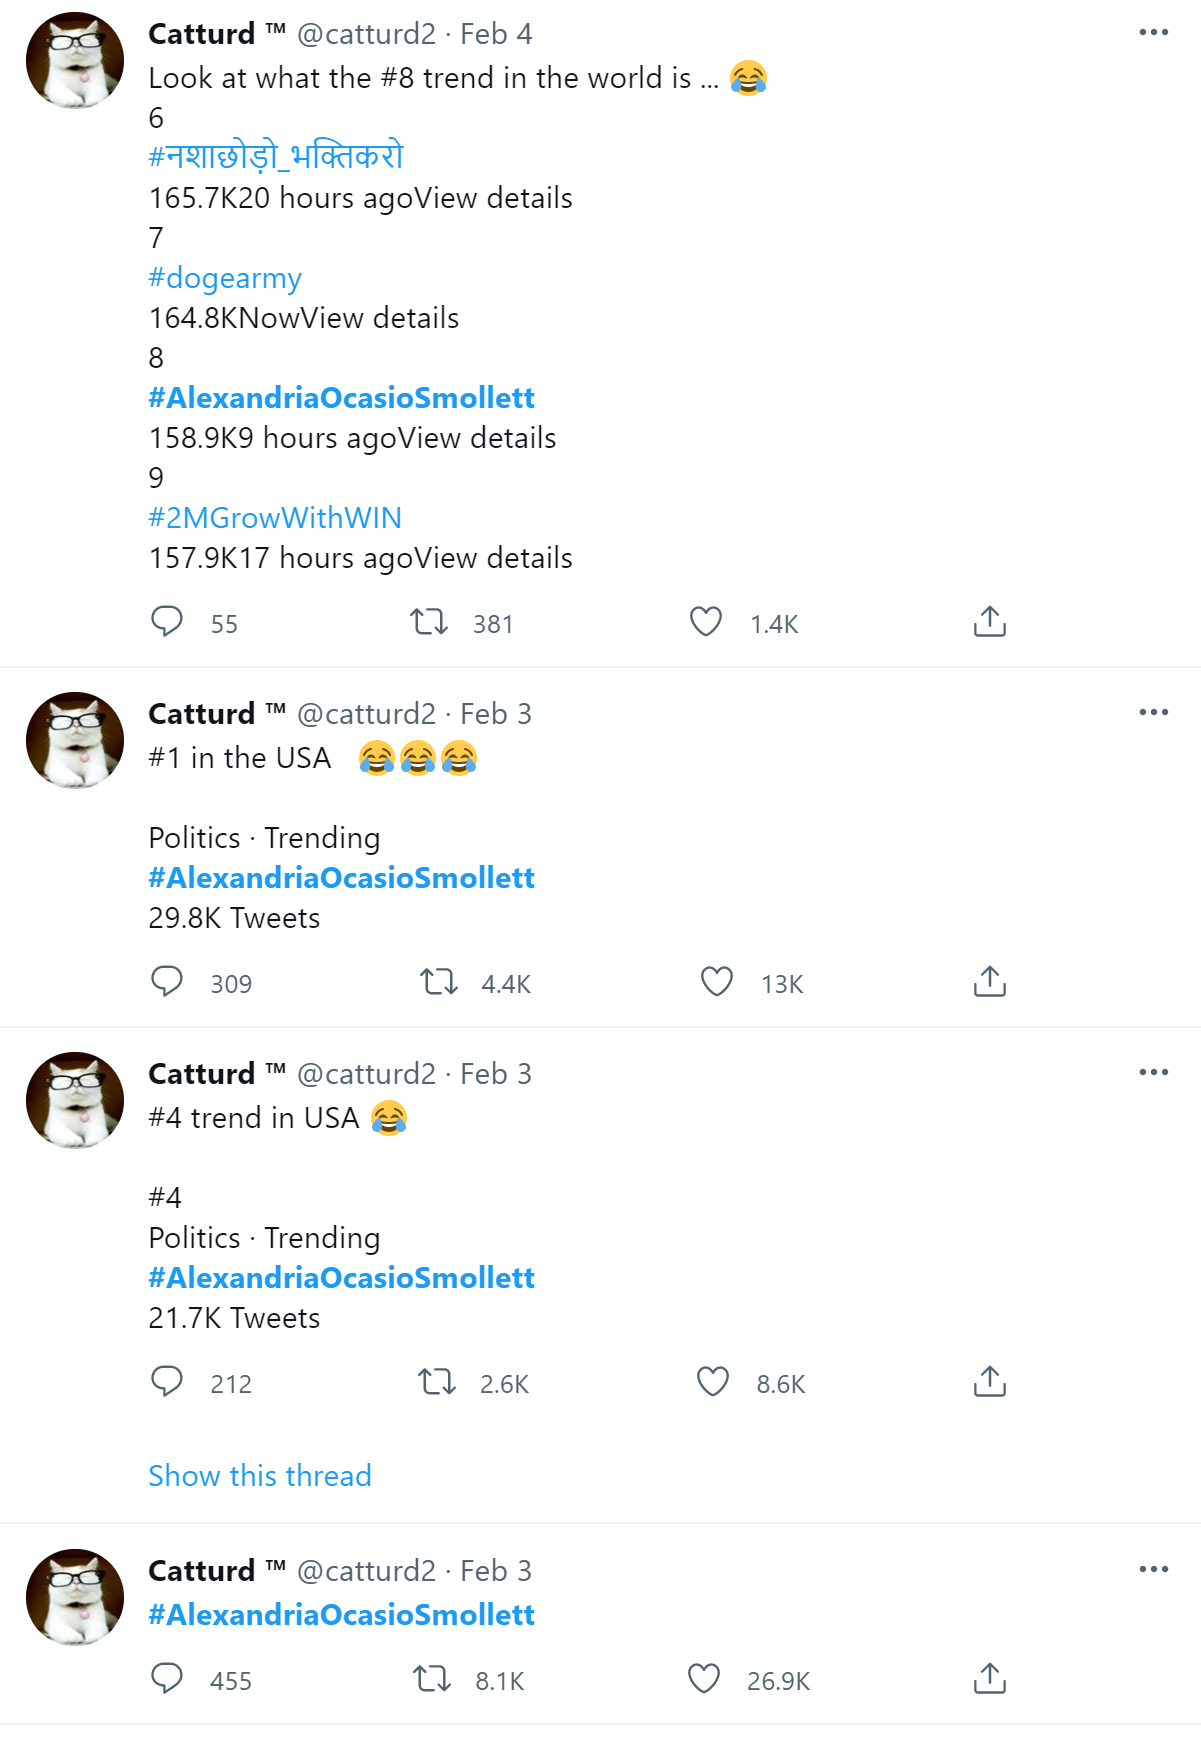Reply to the '#4 trend in USA' tweet
This screenshot has width=1201, height=1759.
(167, 1382)
